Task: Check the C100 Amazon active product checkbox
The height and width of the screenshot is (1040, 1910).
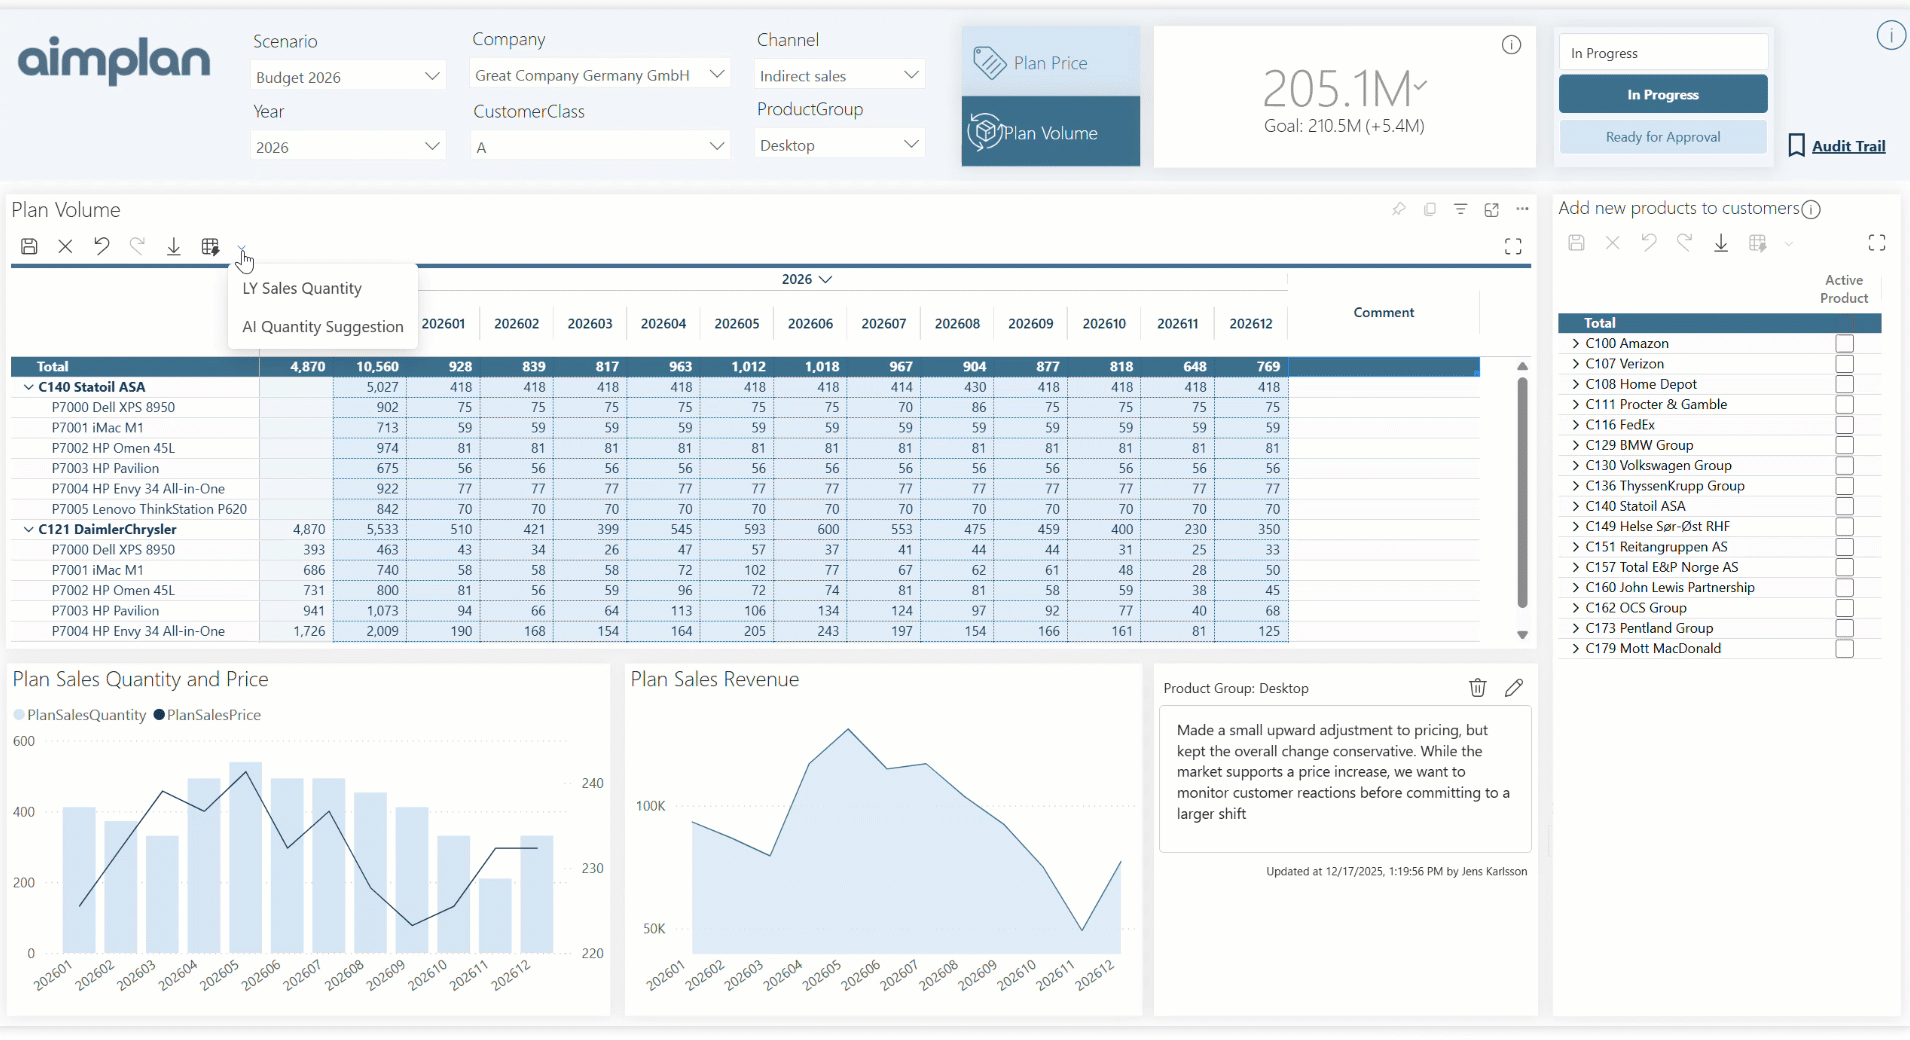Action: click(x=1843, y=343)
